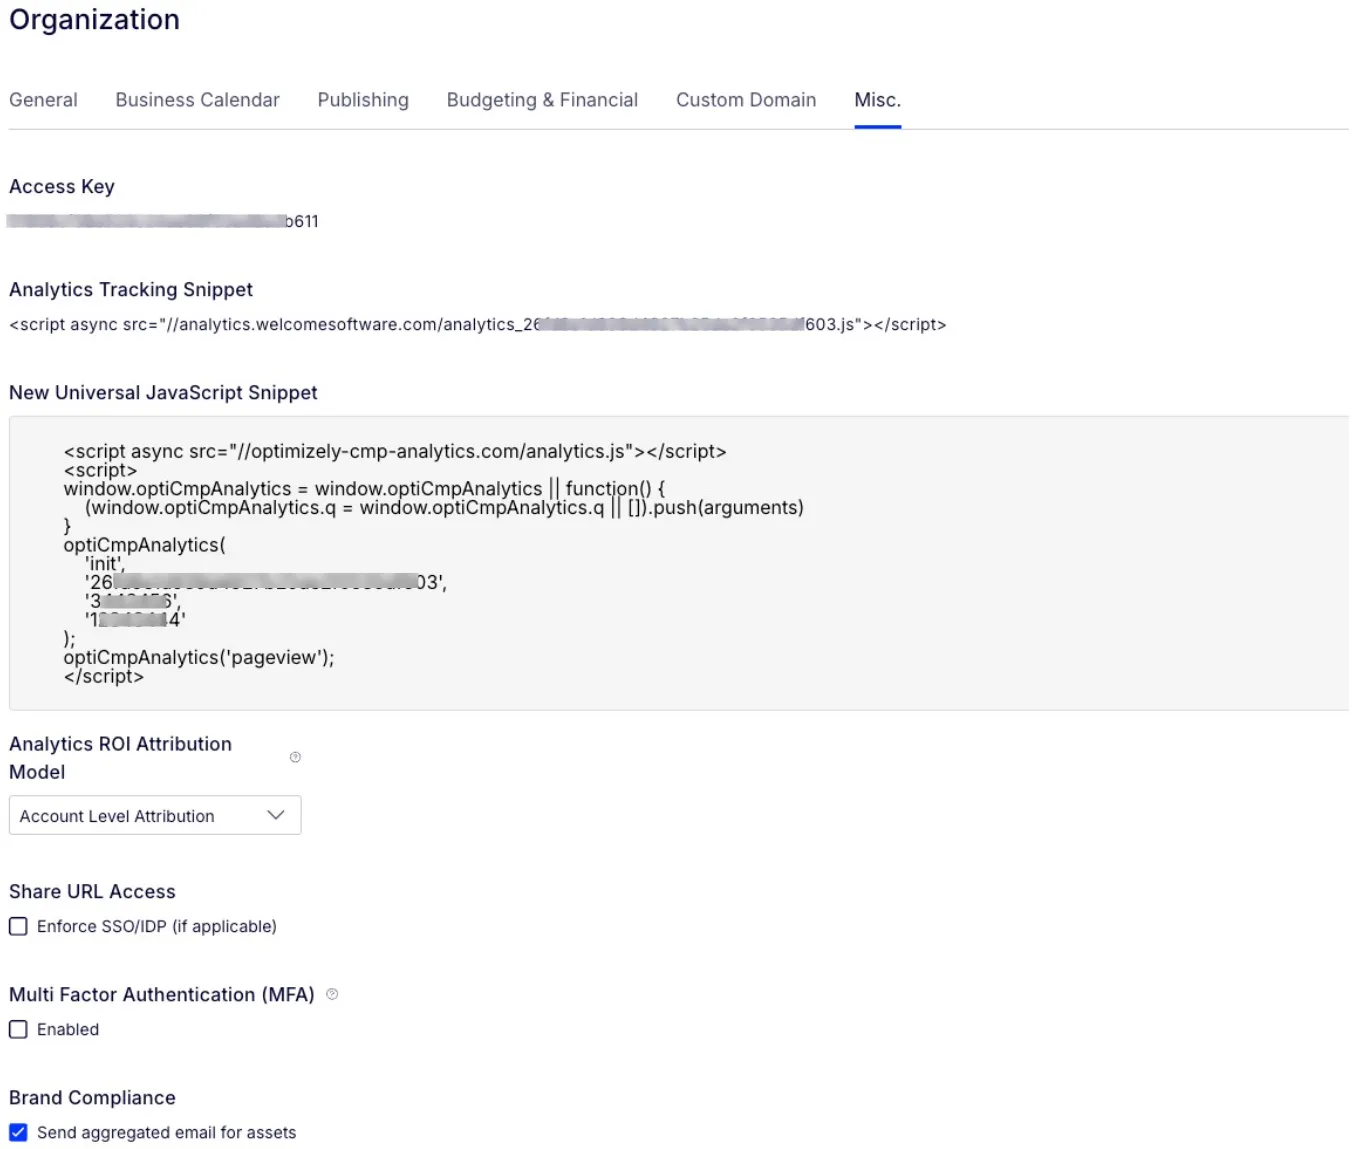Check Enforce SSO/IDP checkbox
This screenshot has height=1149, width=1353.
pos(18,926)
